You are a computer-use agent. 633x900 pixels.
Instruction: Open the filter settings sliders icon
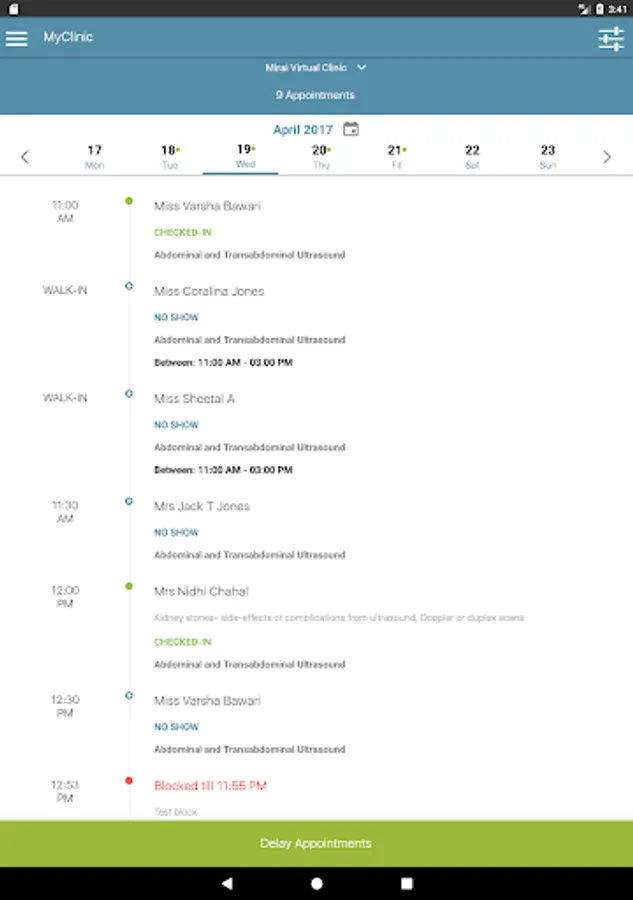point(610,39)
